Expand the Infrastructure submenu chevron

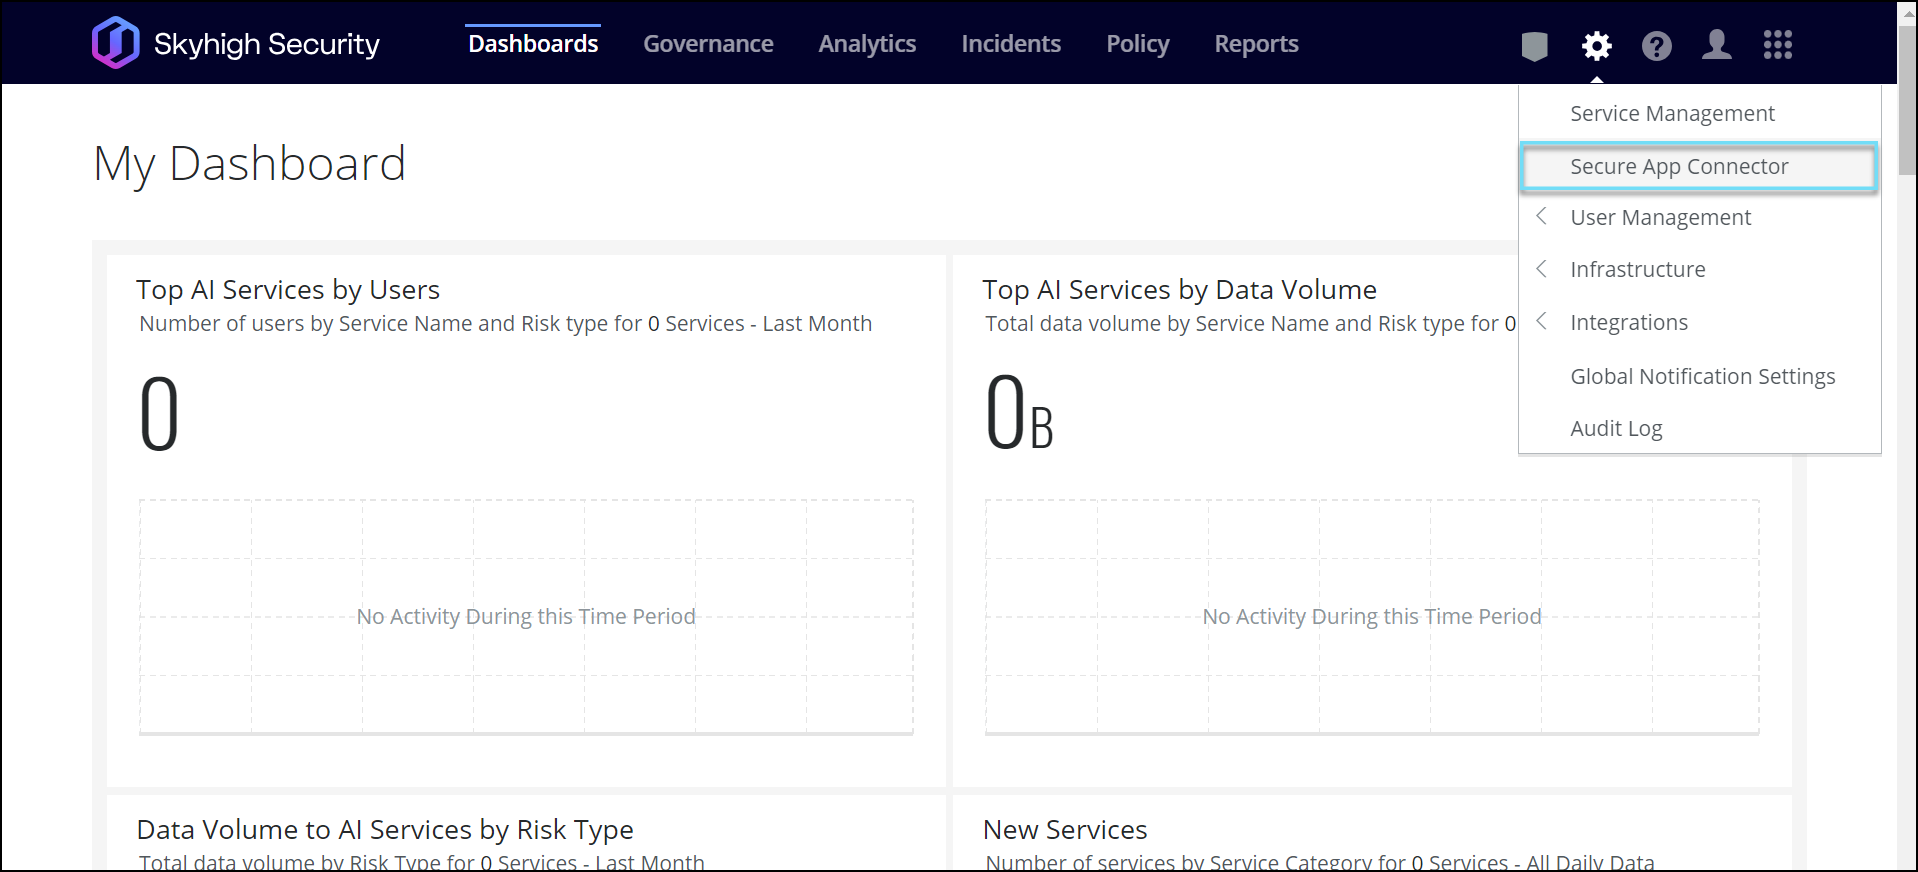[1542, 268]
